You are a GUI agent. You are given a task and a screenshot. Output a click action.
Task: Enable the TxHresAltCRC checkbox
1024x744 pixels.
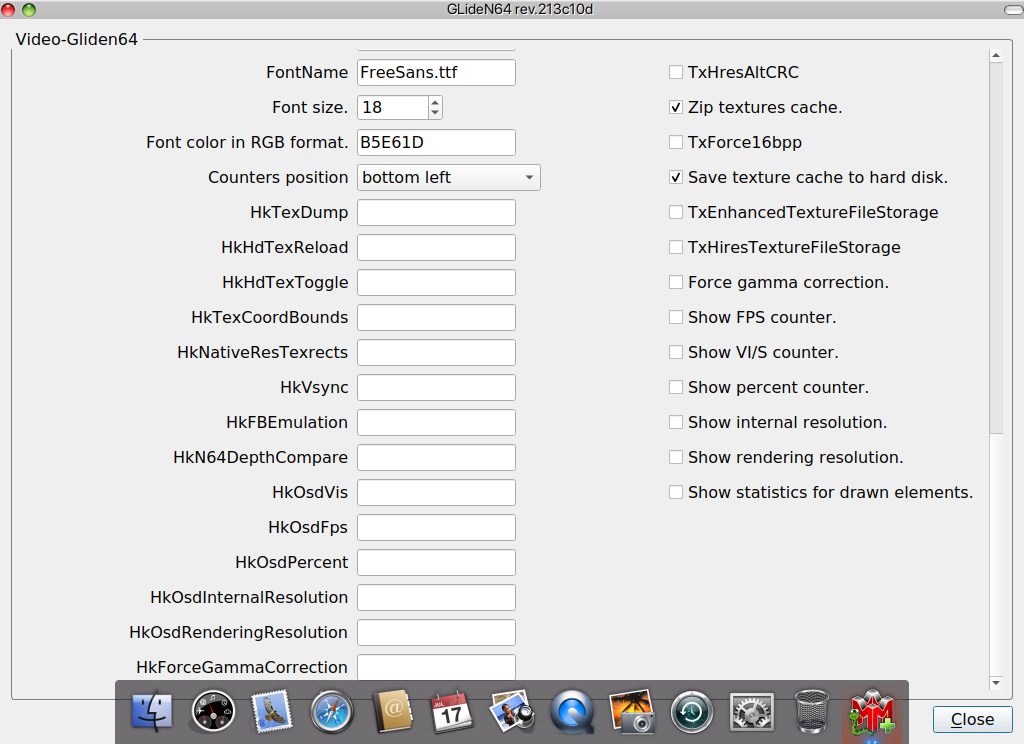pos(677,73)
